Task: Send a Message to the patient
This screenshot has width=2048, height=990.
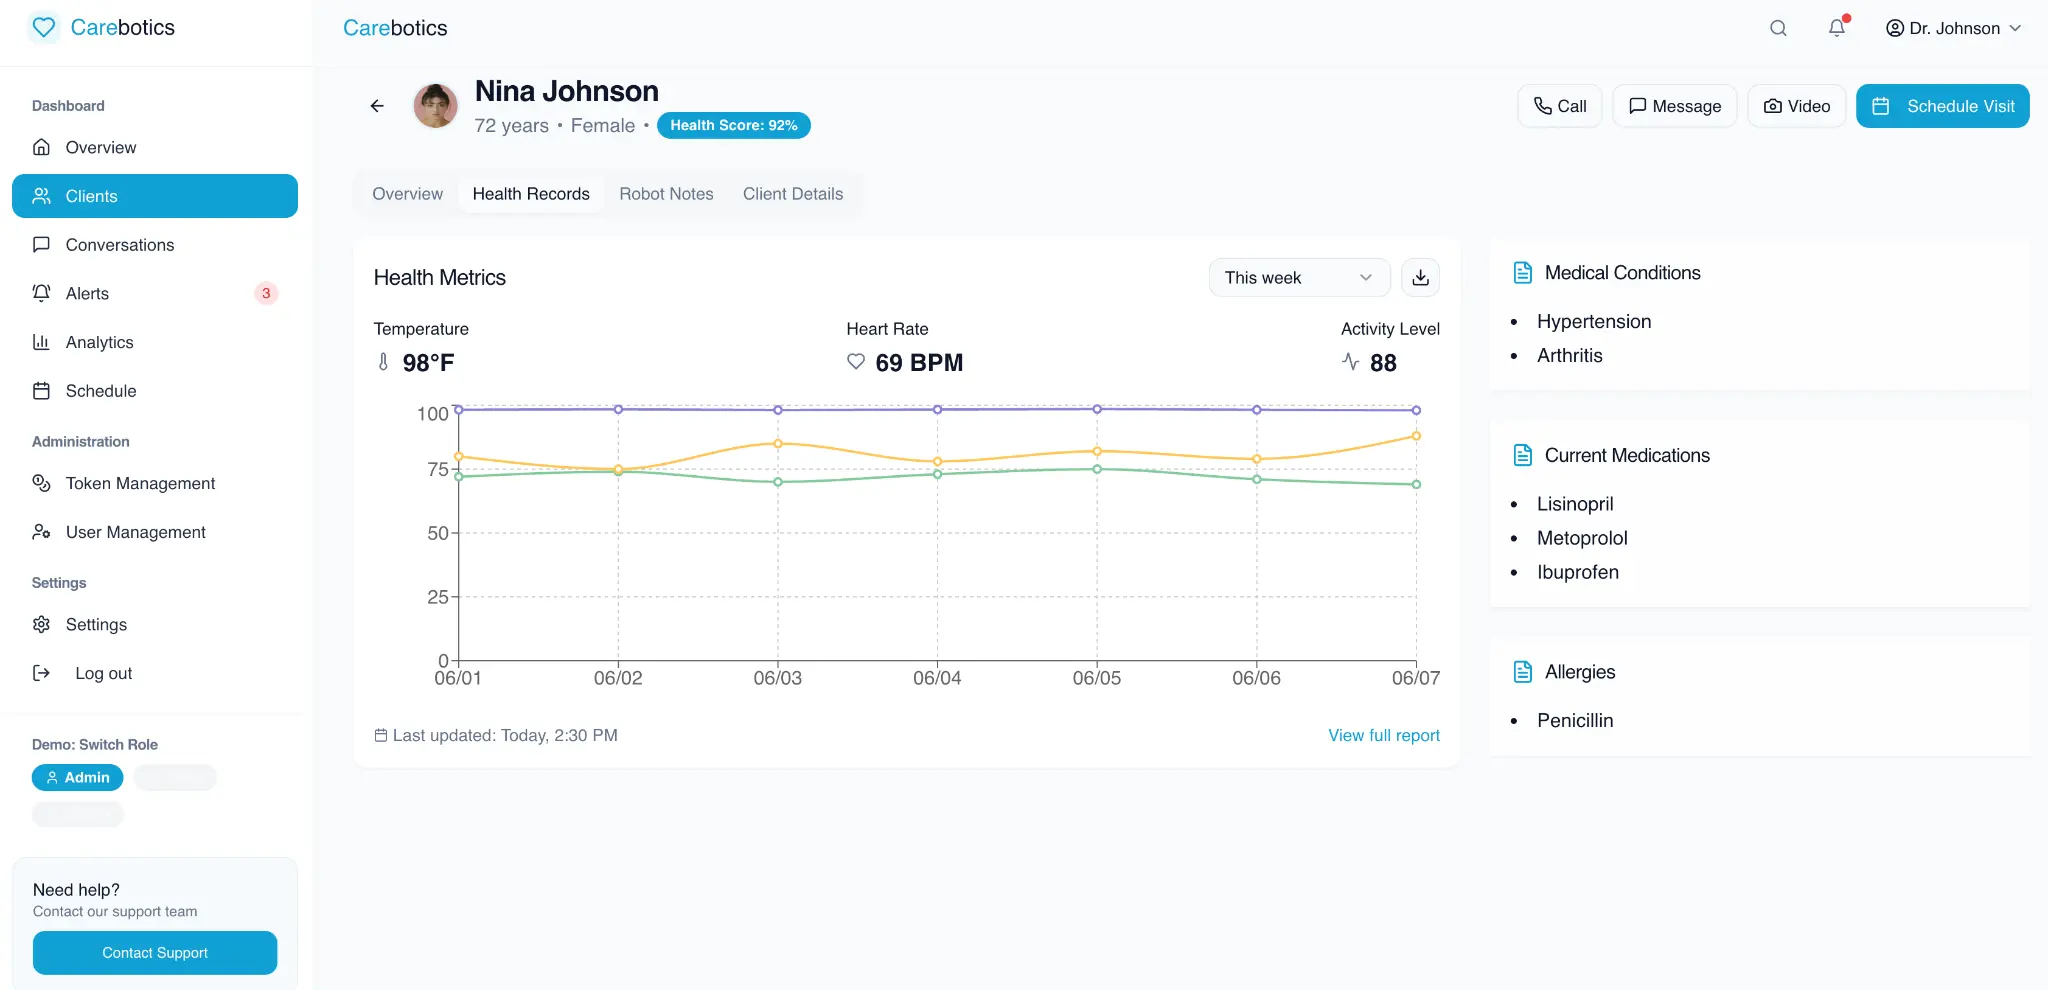Action: [x=1674, y=106]
